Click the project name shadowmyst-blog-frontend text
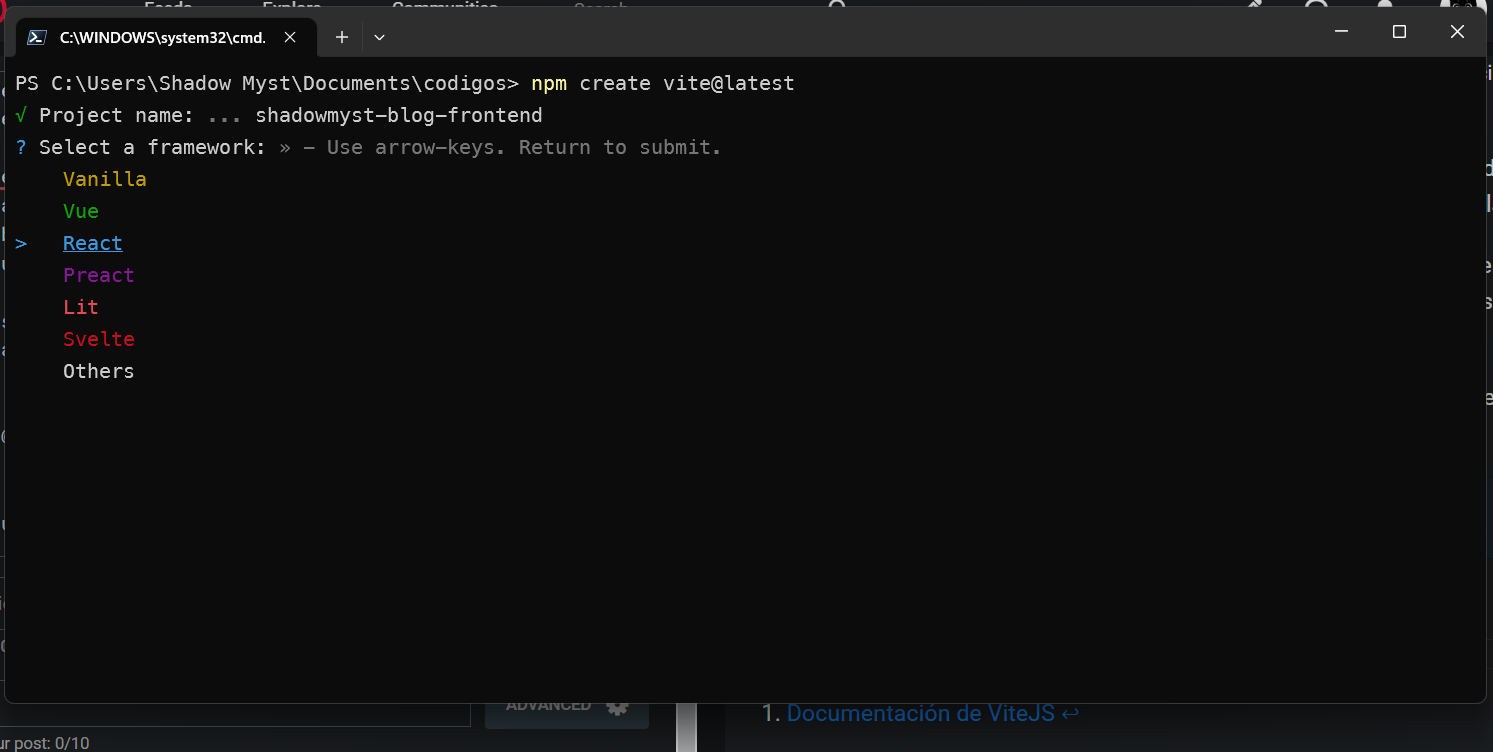This screenshot has height=752, width=1493. [399, 115]
